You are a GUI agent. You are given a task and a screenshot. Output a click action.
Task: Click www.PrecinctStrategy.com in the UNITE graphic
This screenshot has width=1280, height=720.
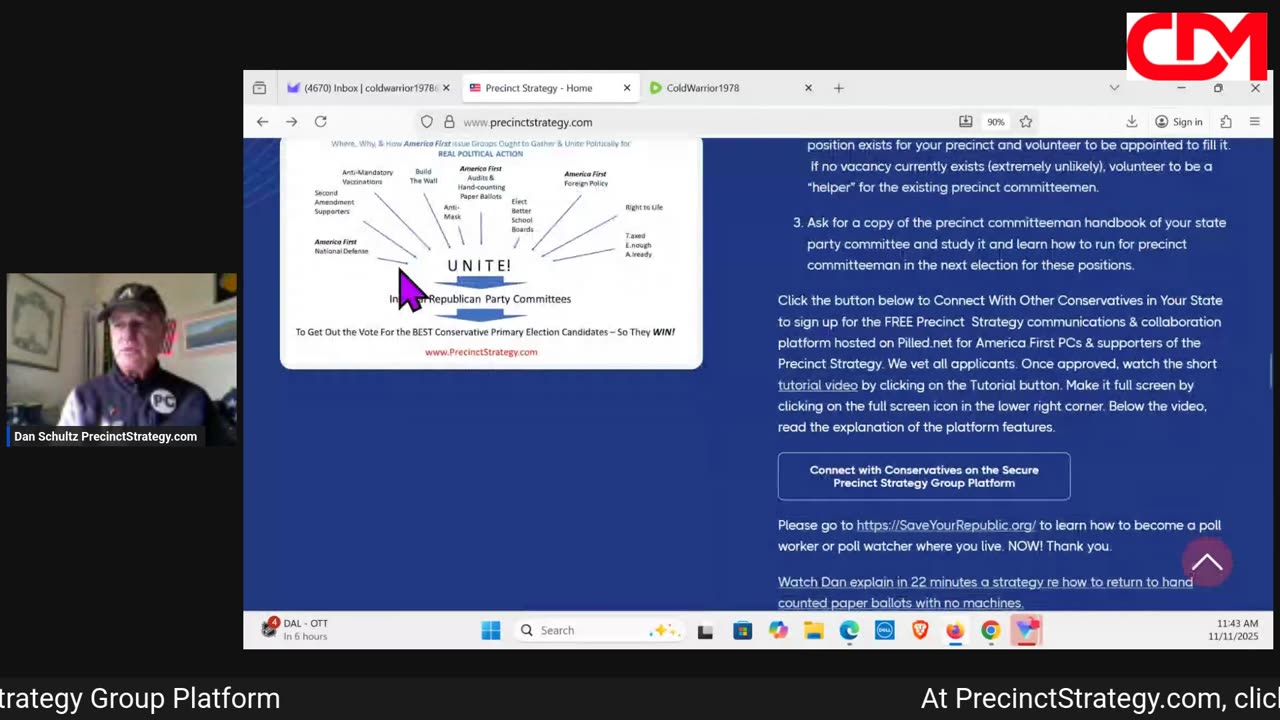click(x=481, y=352)
